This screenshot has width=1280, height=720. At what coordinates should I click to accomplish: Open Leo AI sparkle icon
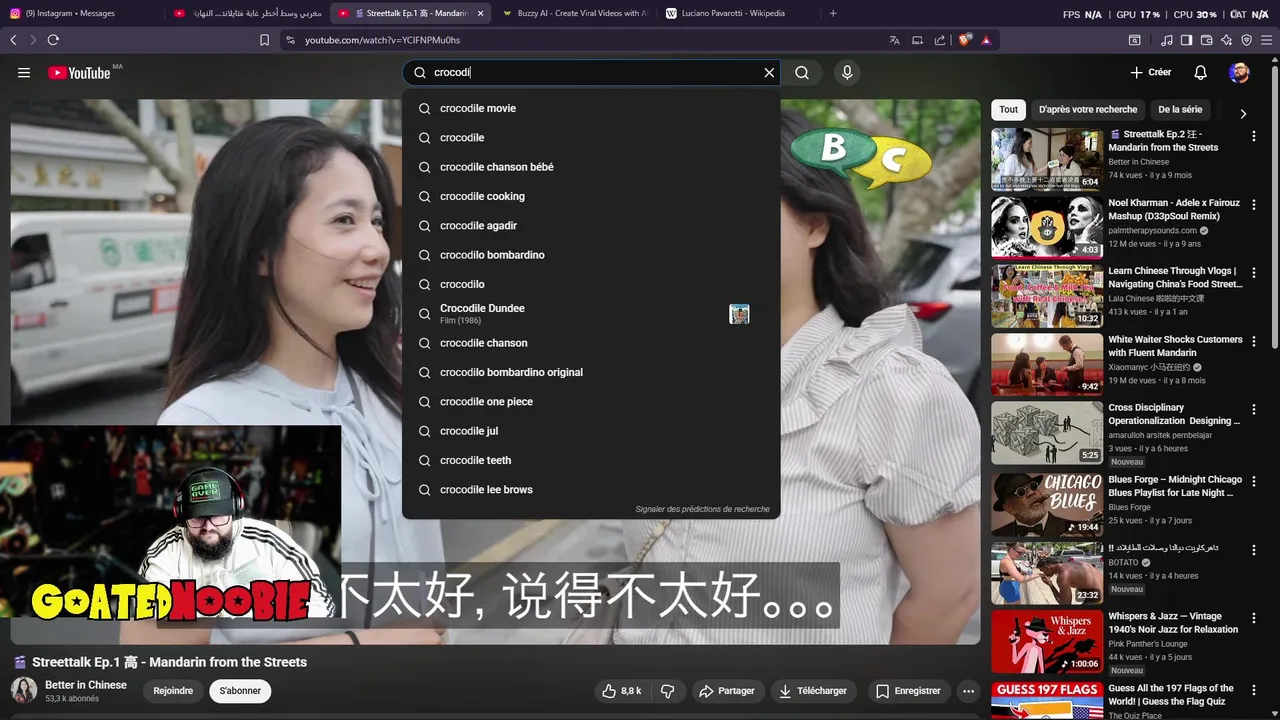tap(1226, 40)
